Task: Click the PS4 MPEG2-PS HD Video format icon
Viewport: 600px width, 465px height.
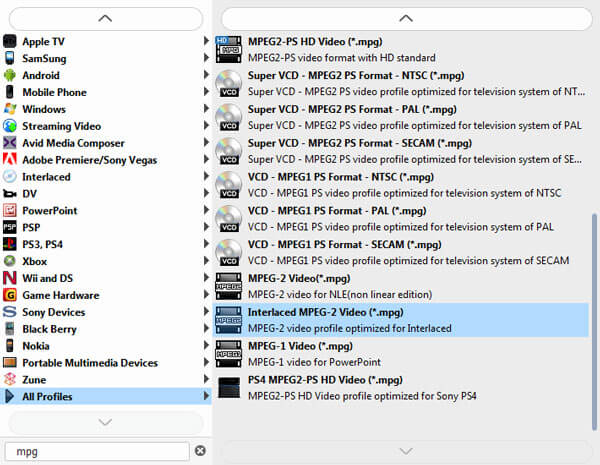Action: pyautogui.click(x=229, y=388)
